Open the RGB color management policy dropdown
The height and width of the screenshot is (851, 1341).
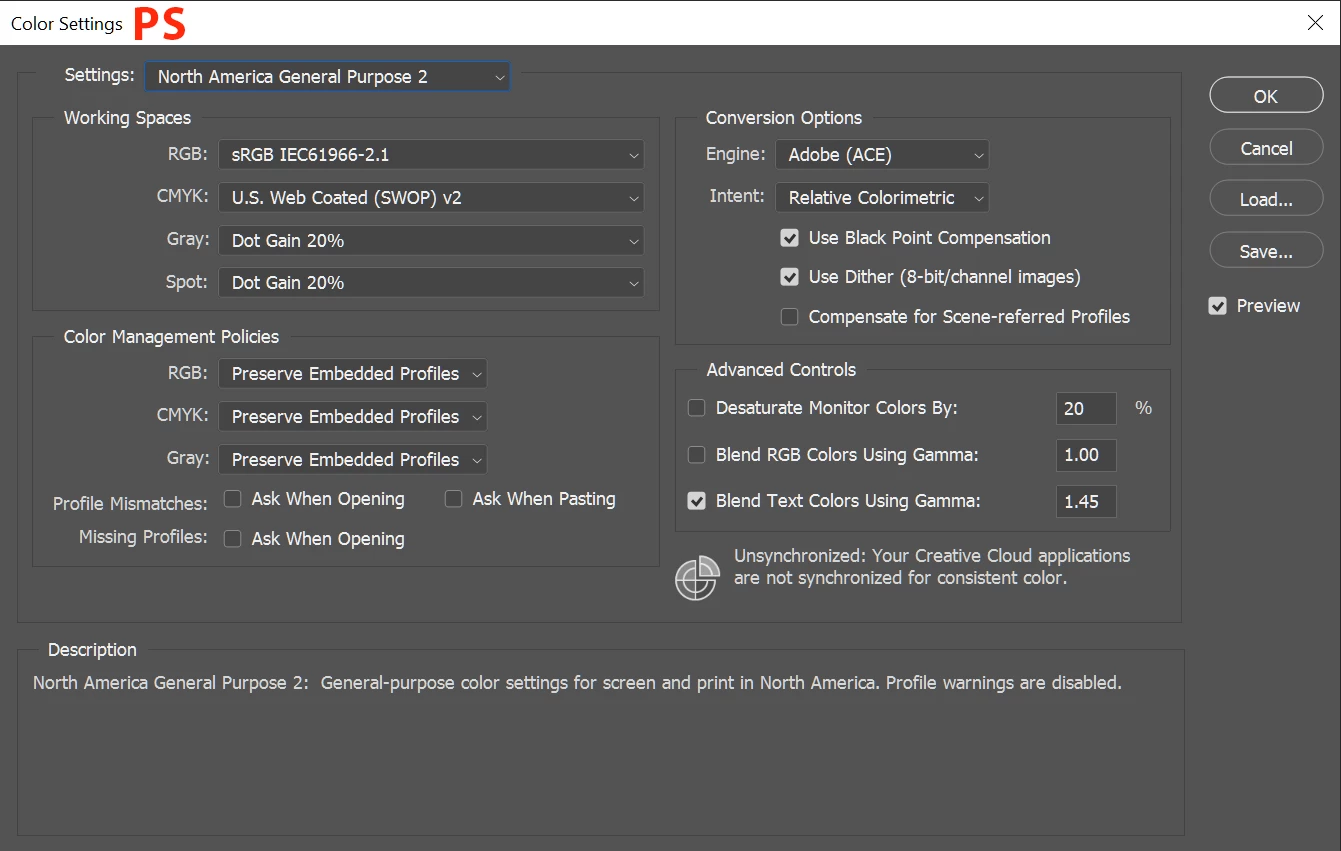pyautogui.click(x=353, y=374)
